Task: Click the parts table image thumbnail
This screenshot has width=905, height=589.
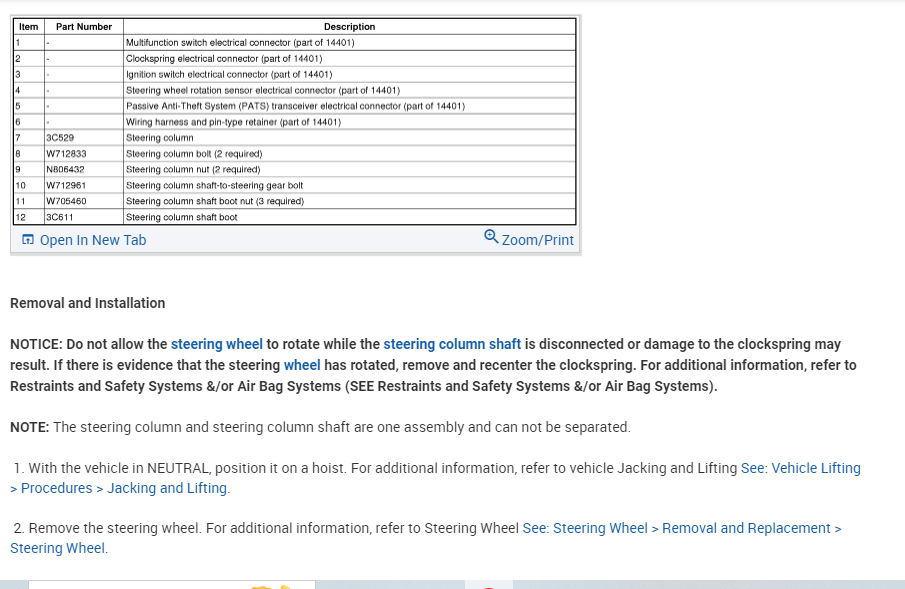Action: [x=295, y=121]
